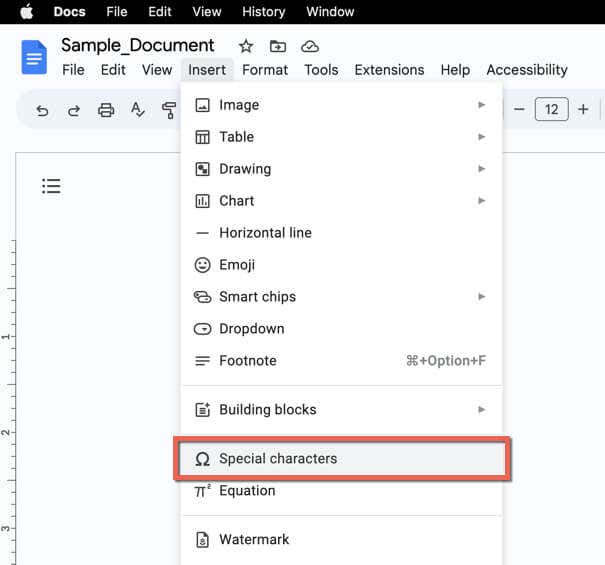Increase font size with plus button
Screen dimensions: 605x565
point(583,110)
